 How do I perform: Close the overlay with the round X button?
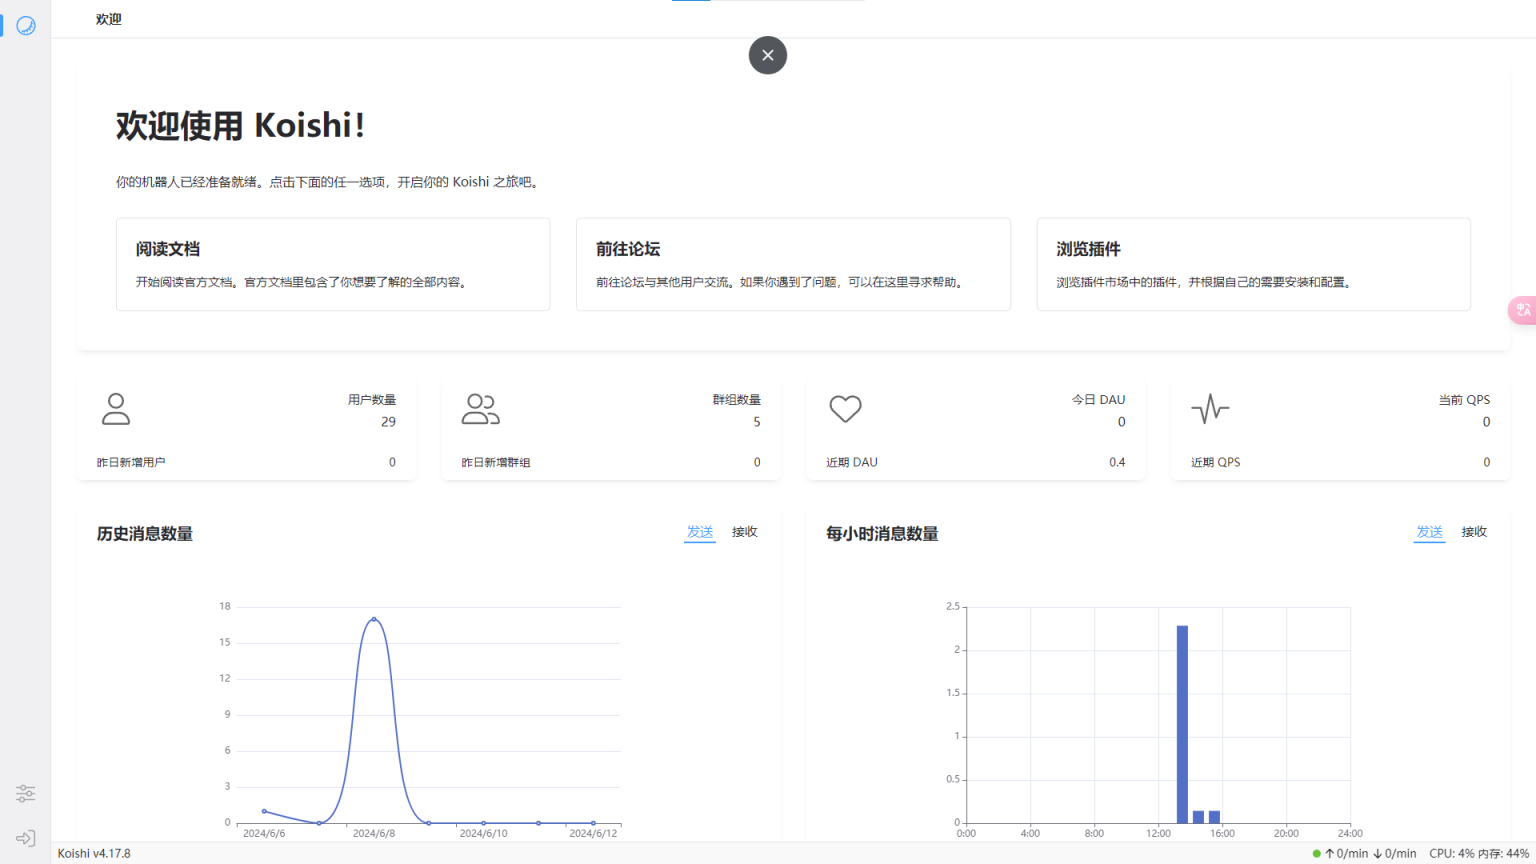768,55
